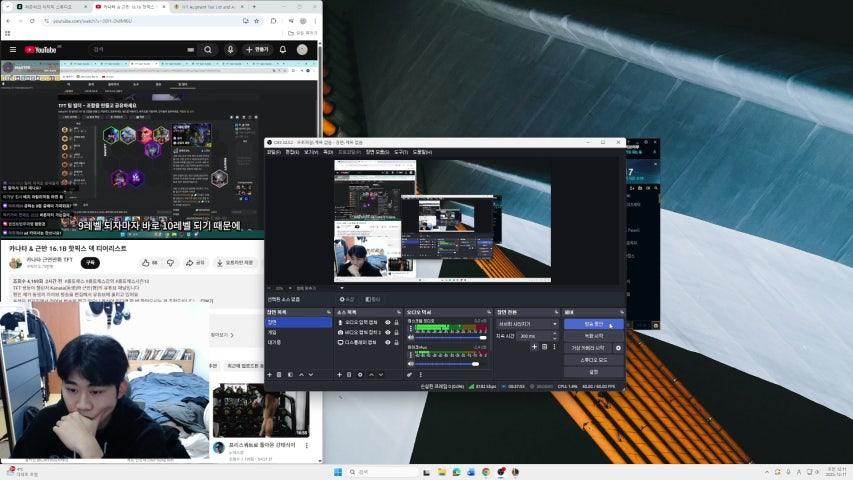This screenshot has width=853, height=480.
Task: Add a new scene with plus icon
Action: (x=270, y=374)
